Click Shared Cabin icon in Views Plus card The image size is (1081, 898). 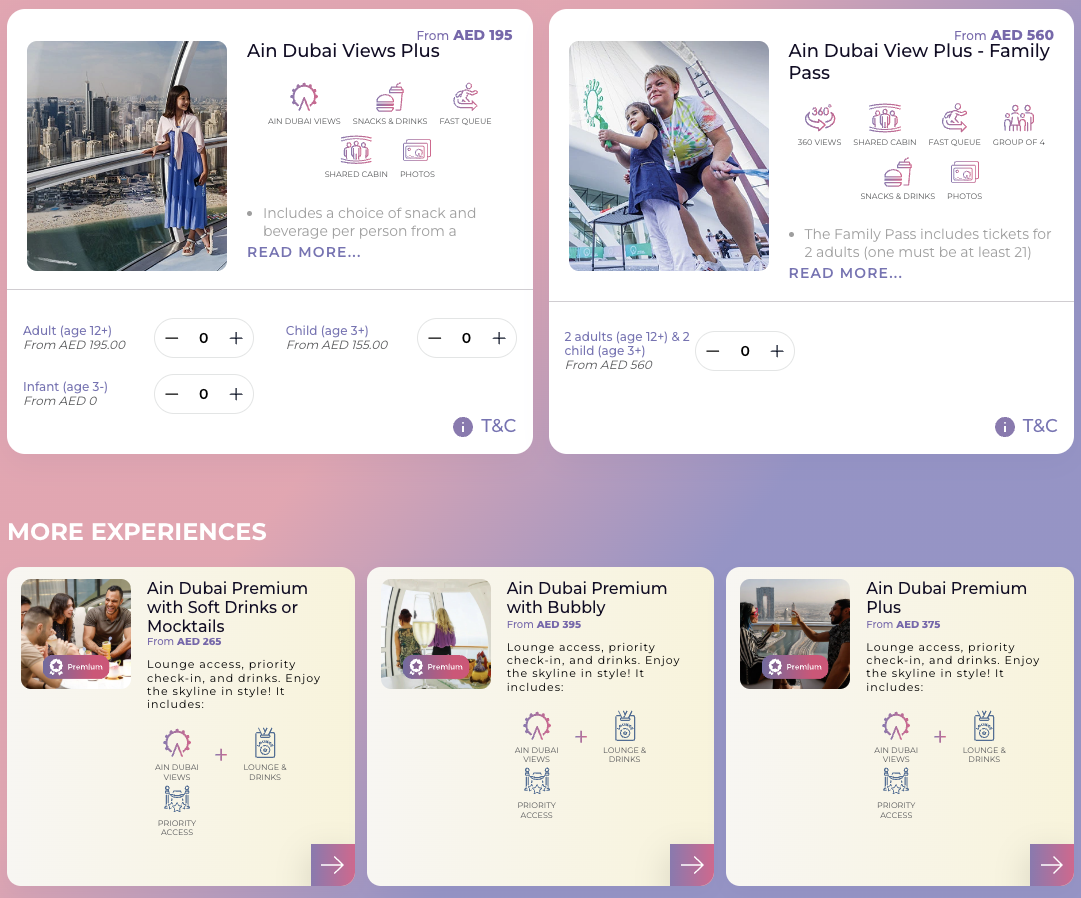click(356, 150)
